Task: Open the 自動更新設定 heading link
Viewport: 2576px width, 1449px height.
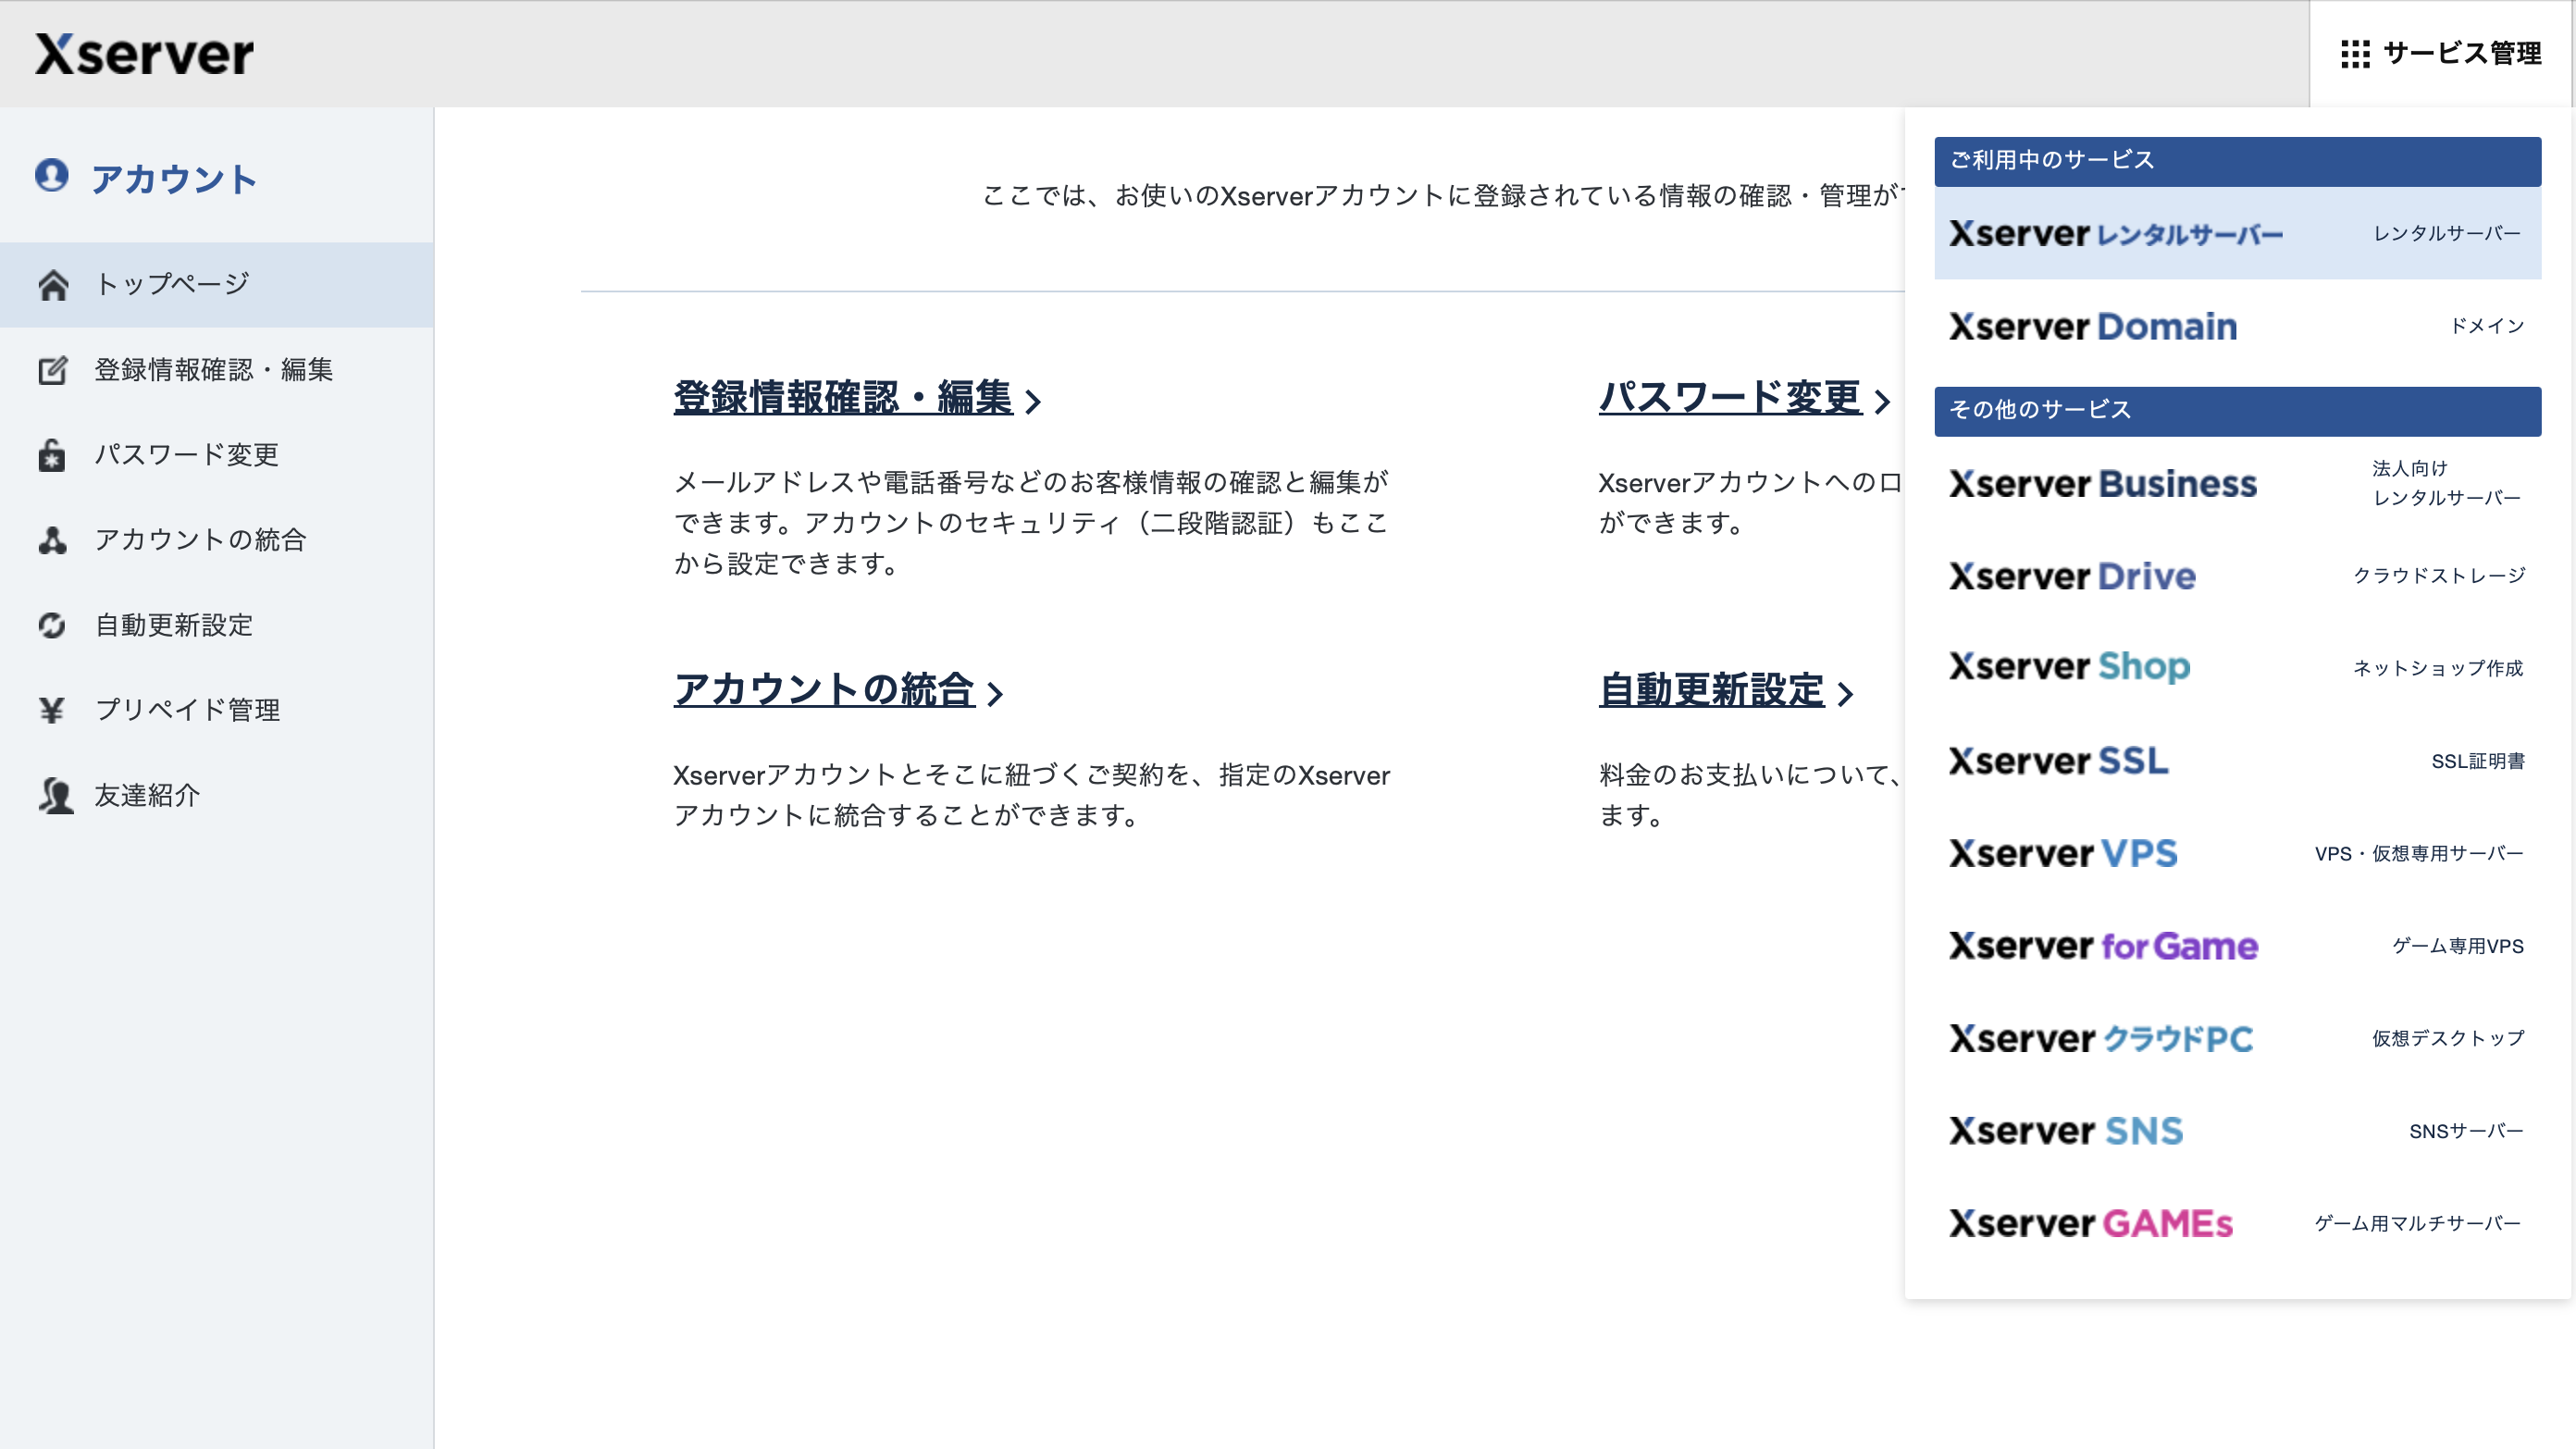Action: (x=1710, y=690)
